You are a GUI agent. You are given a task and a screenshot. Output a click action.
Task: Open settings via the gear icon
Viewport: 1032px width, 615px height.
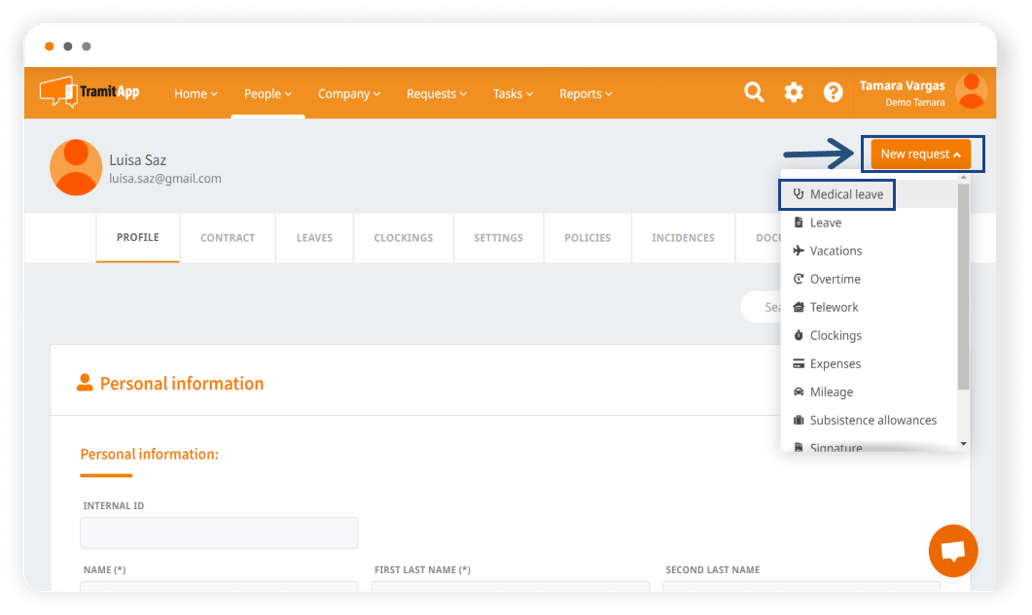(793, 93)
